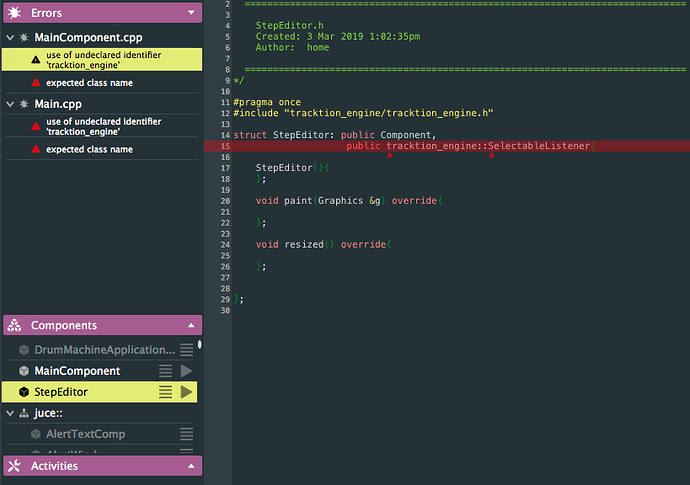Viewport: 690px width, 485px height.
Task: Select the highlighted undeclared identifier error
Action: (102, 60)
